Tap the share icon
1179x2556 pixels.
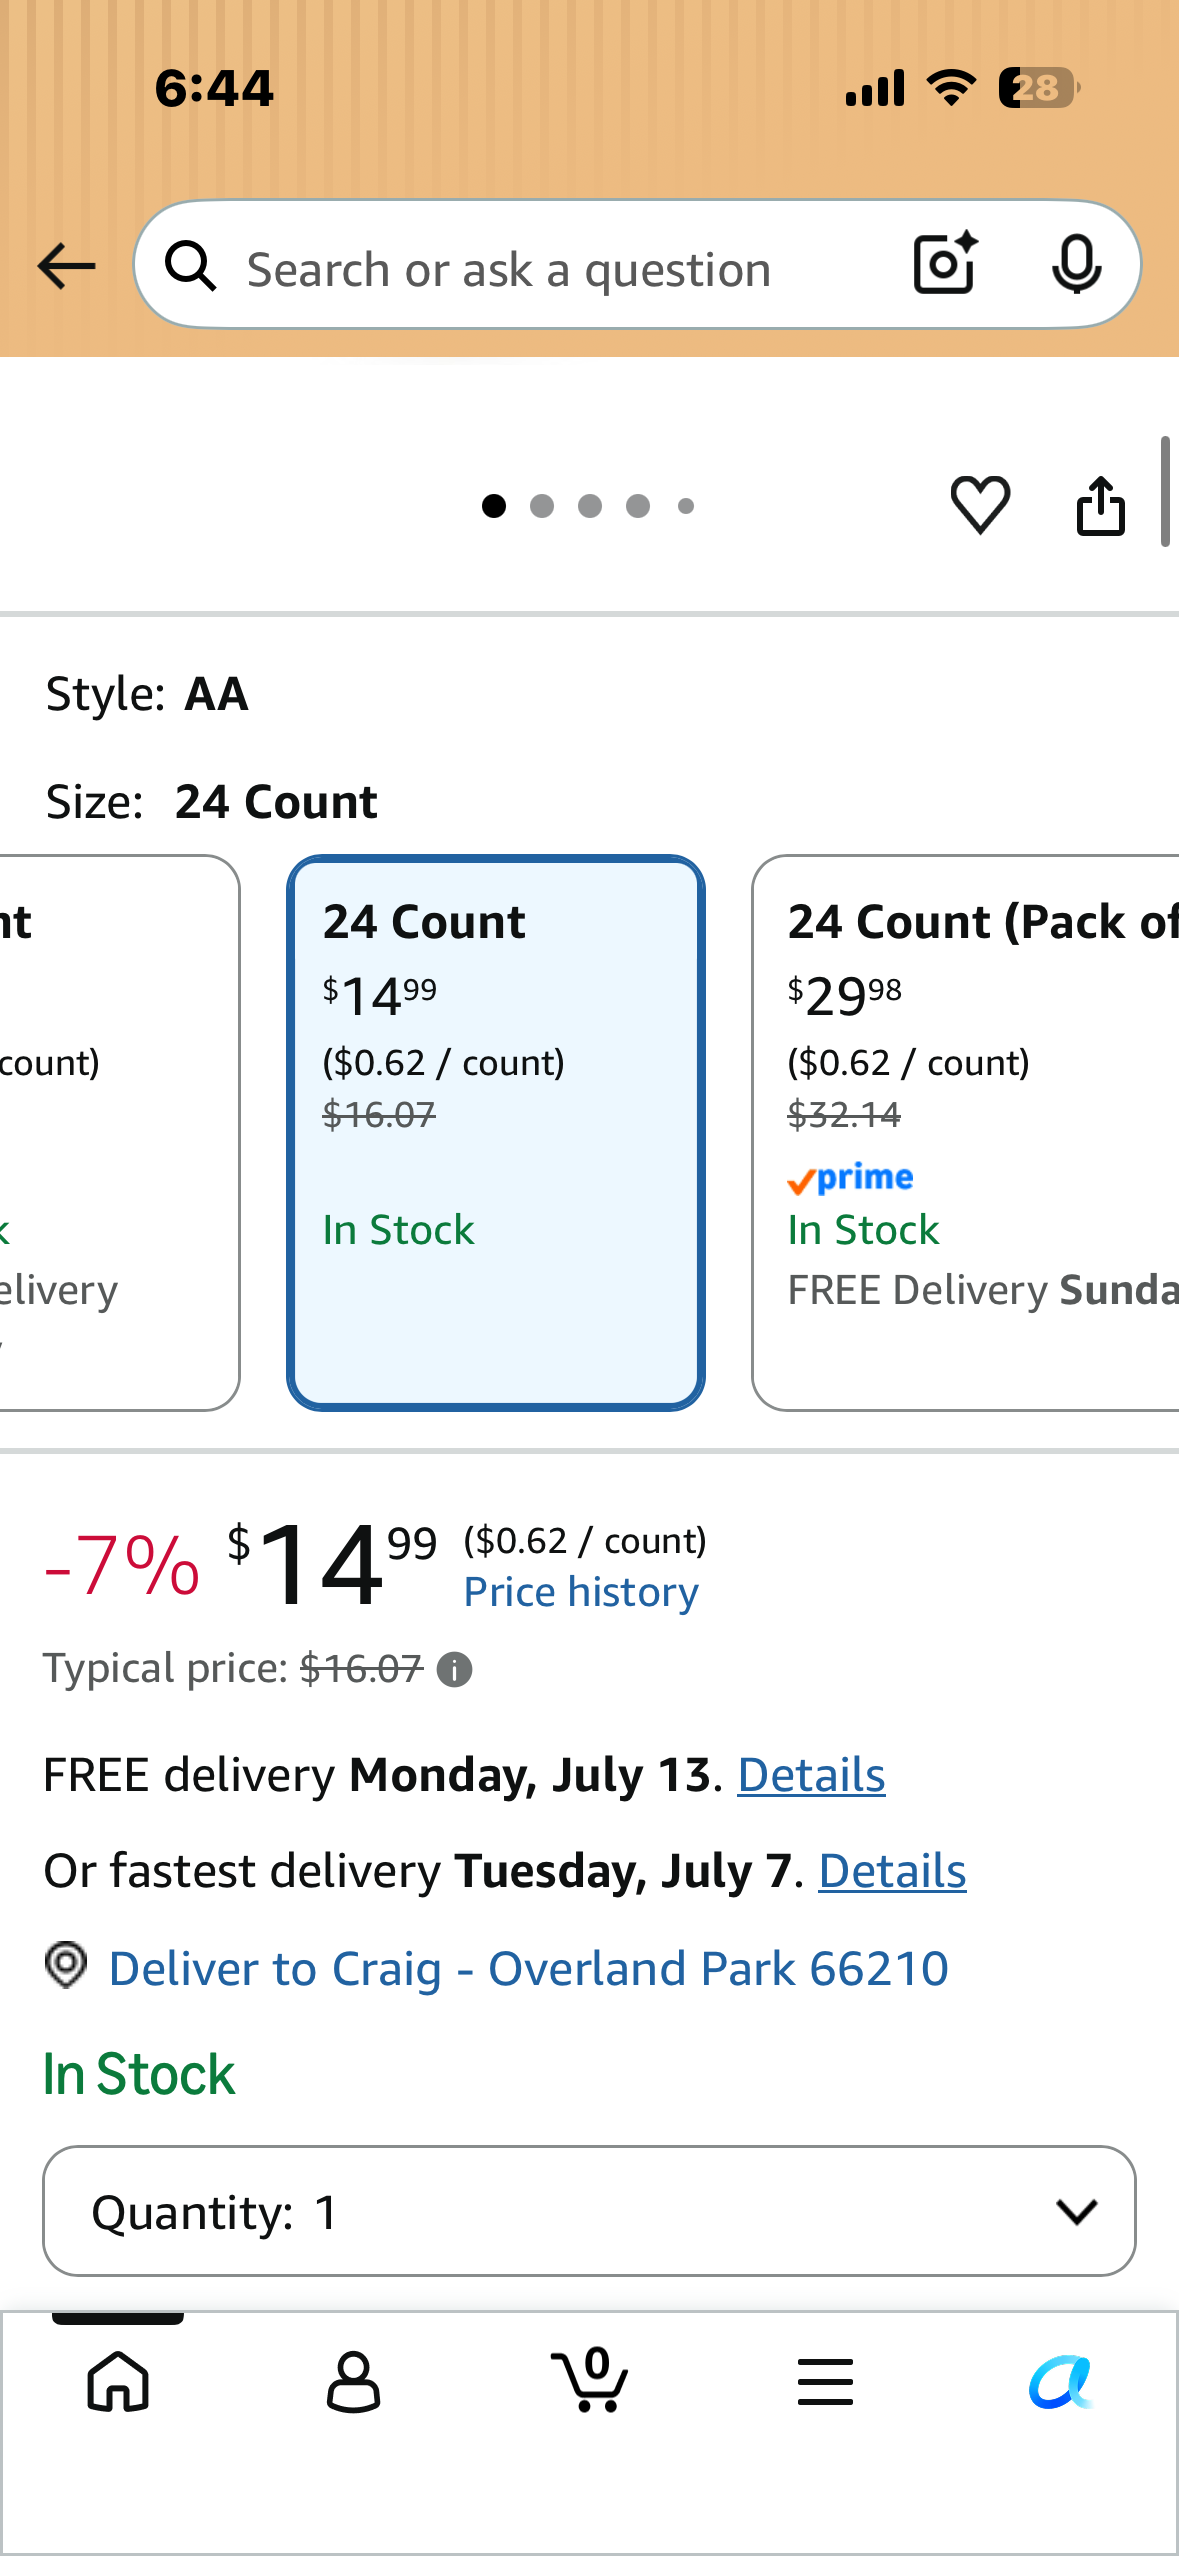1101,505
